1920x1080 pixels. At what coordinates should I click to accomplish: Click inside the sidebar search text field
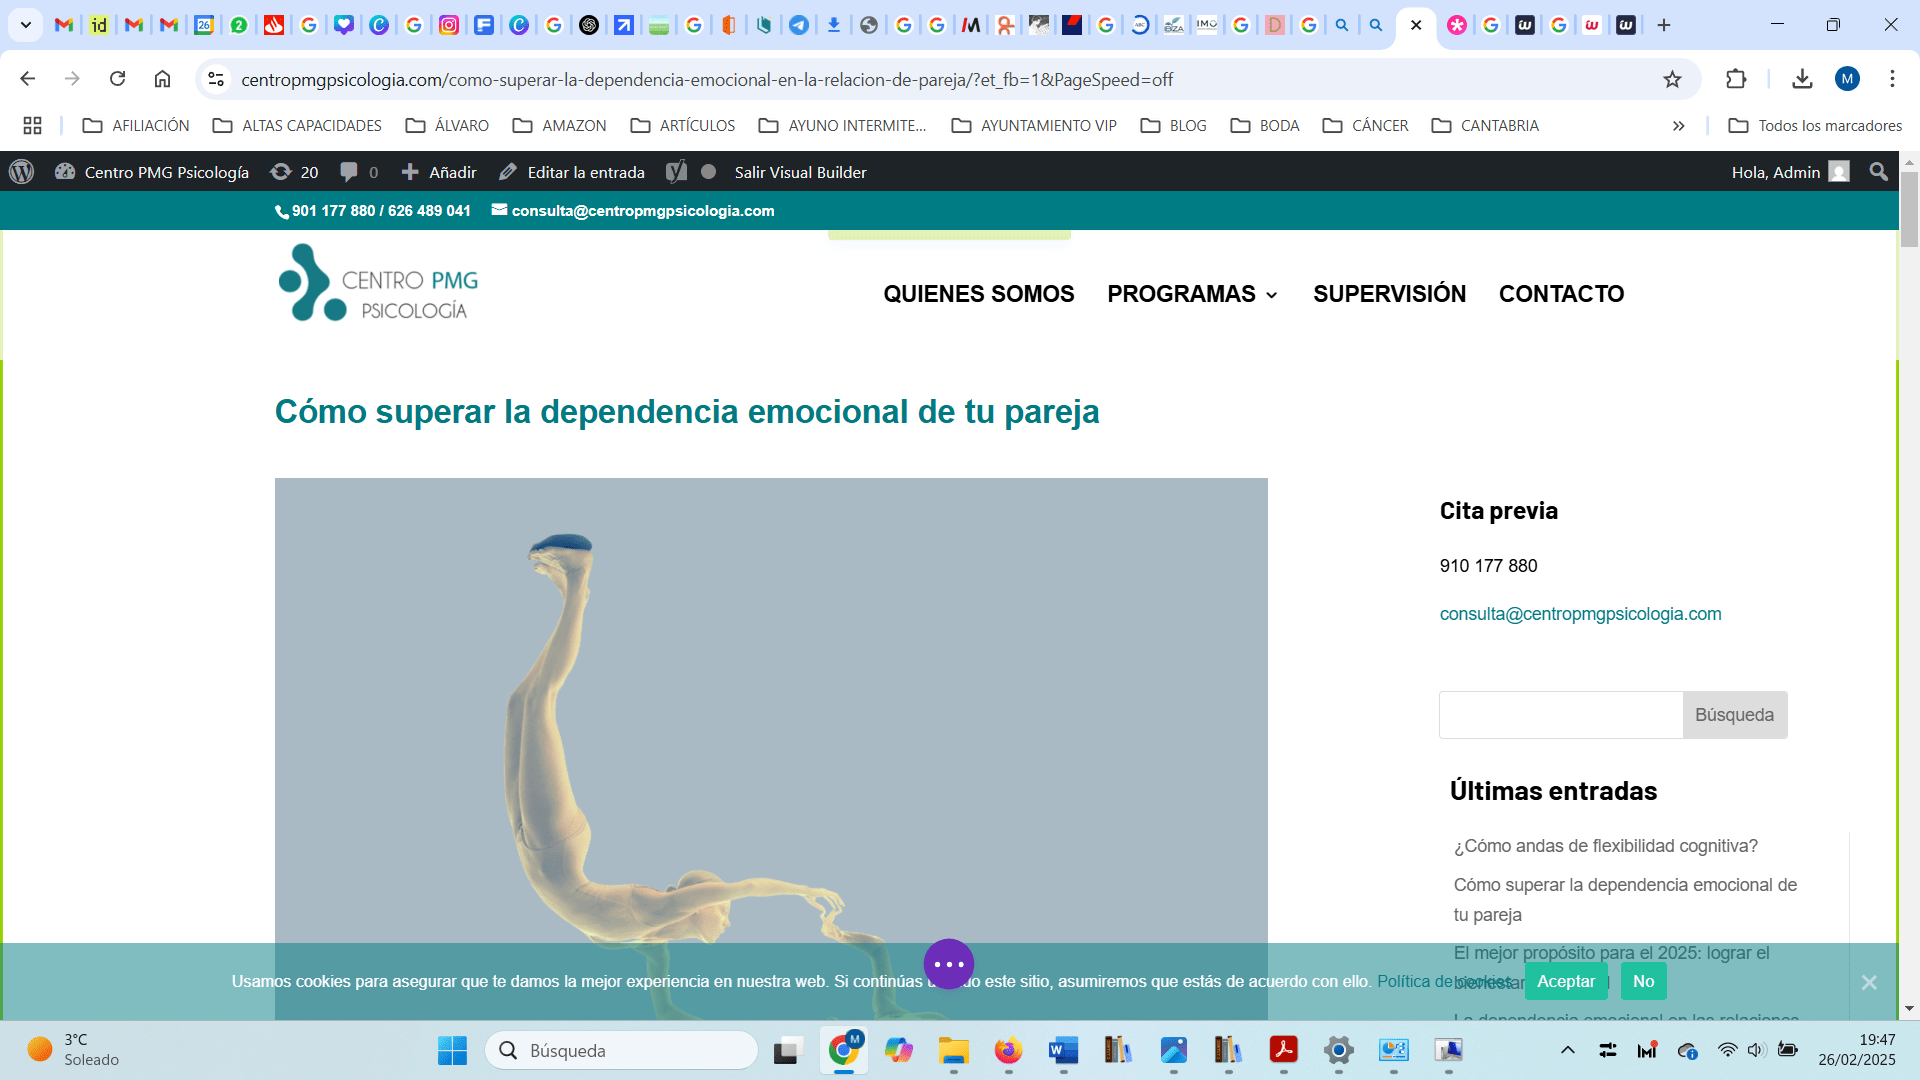tap(1560, 715)
